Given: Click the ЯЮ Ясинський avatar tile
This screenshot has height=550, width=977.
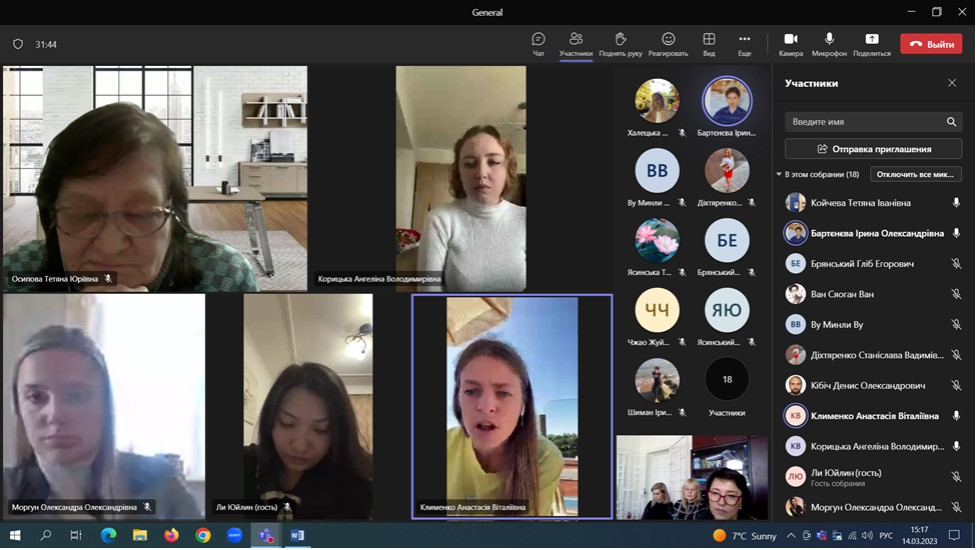Looking at the screenshot, I should pyautogui.click(x=727, y=310).
